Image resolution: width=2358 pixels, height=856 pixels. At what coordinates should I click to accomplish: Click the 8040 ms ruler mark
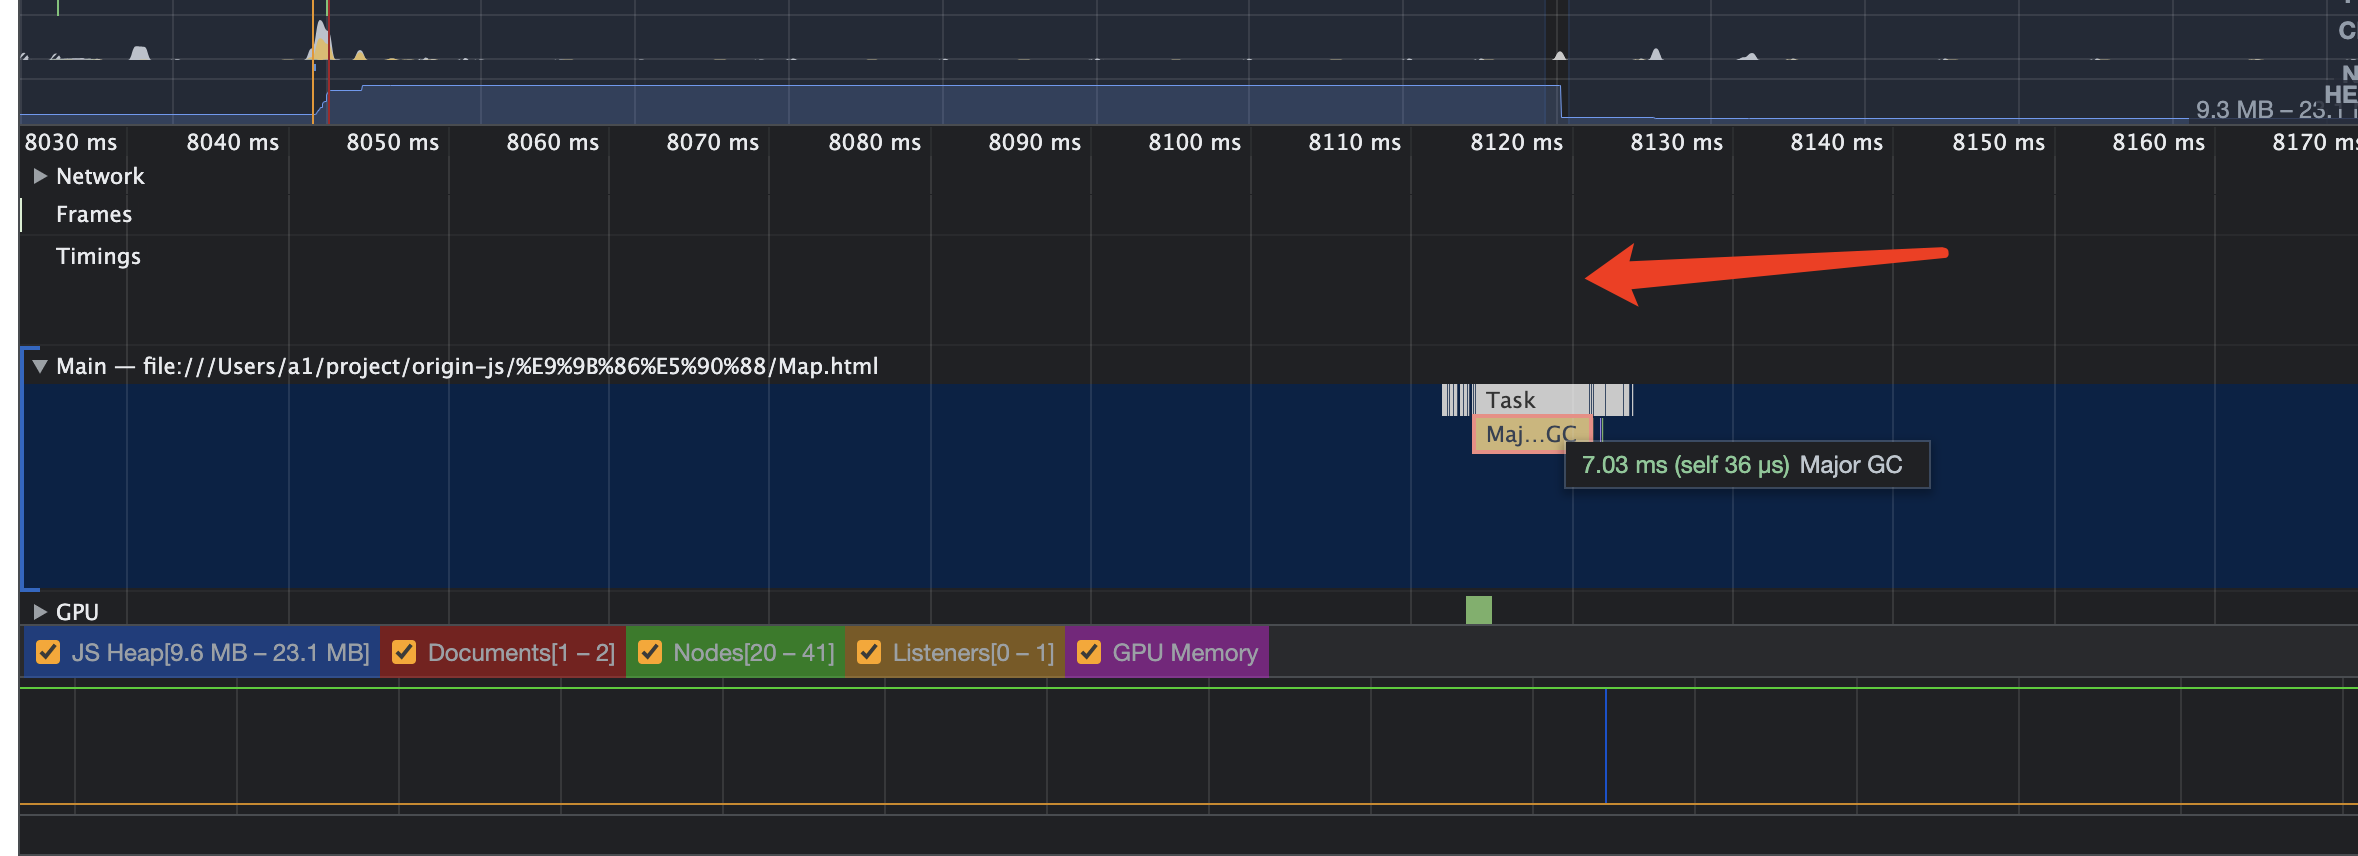pos(233,142)
